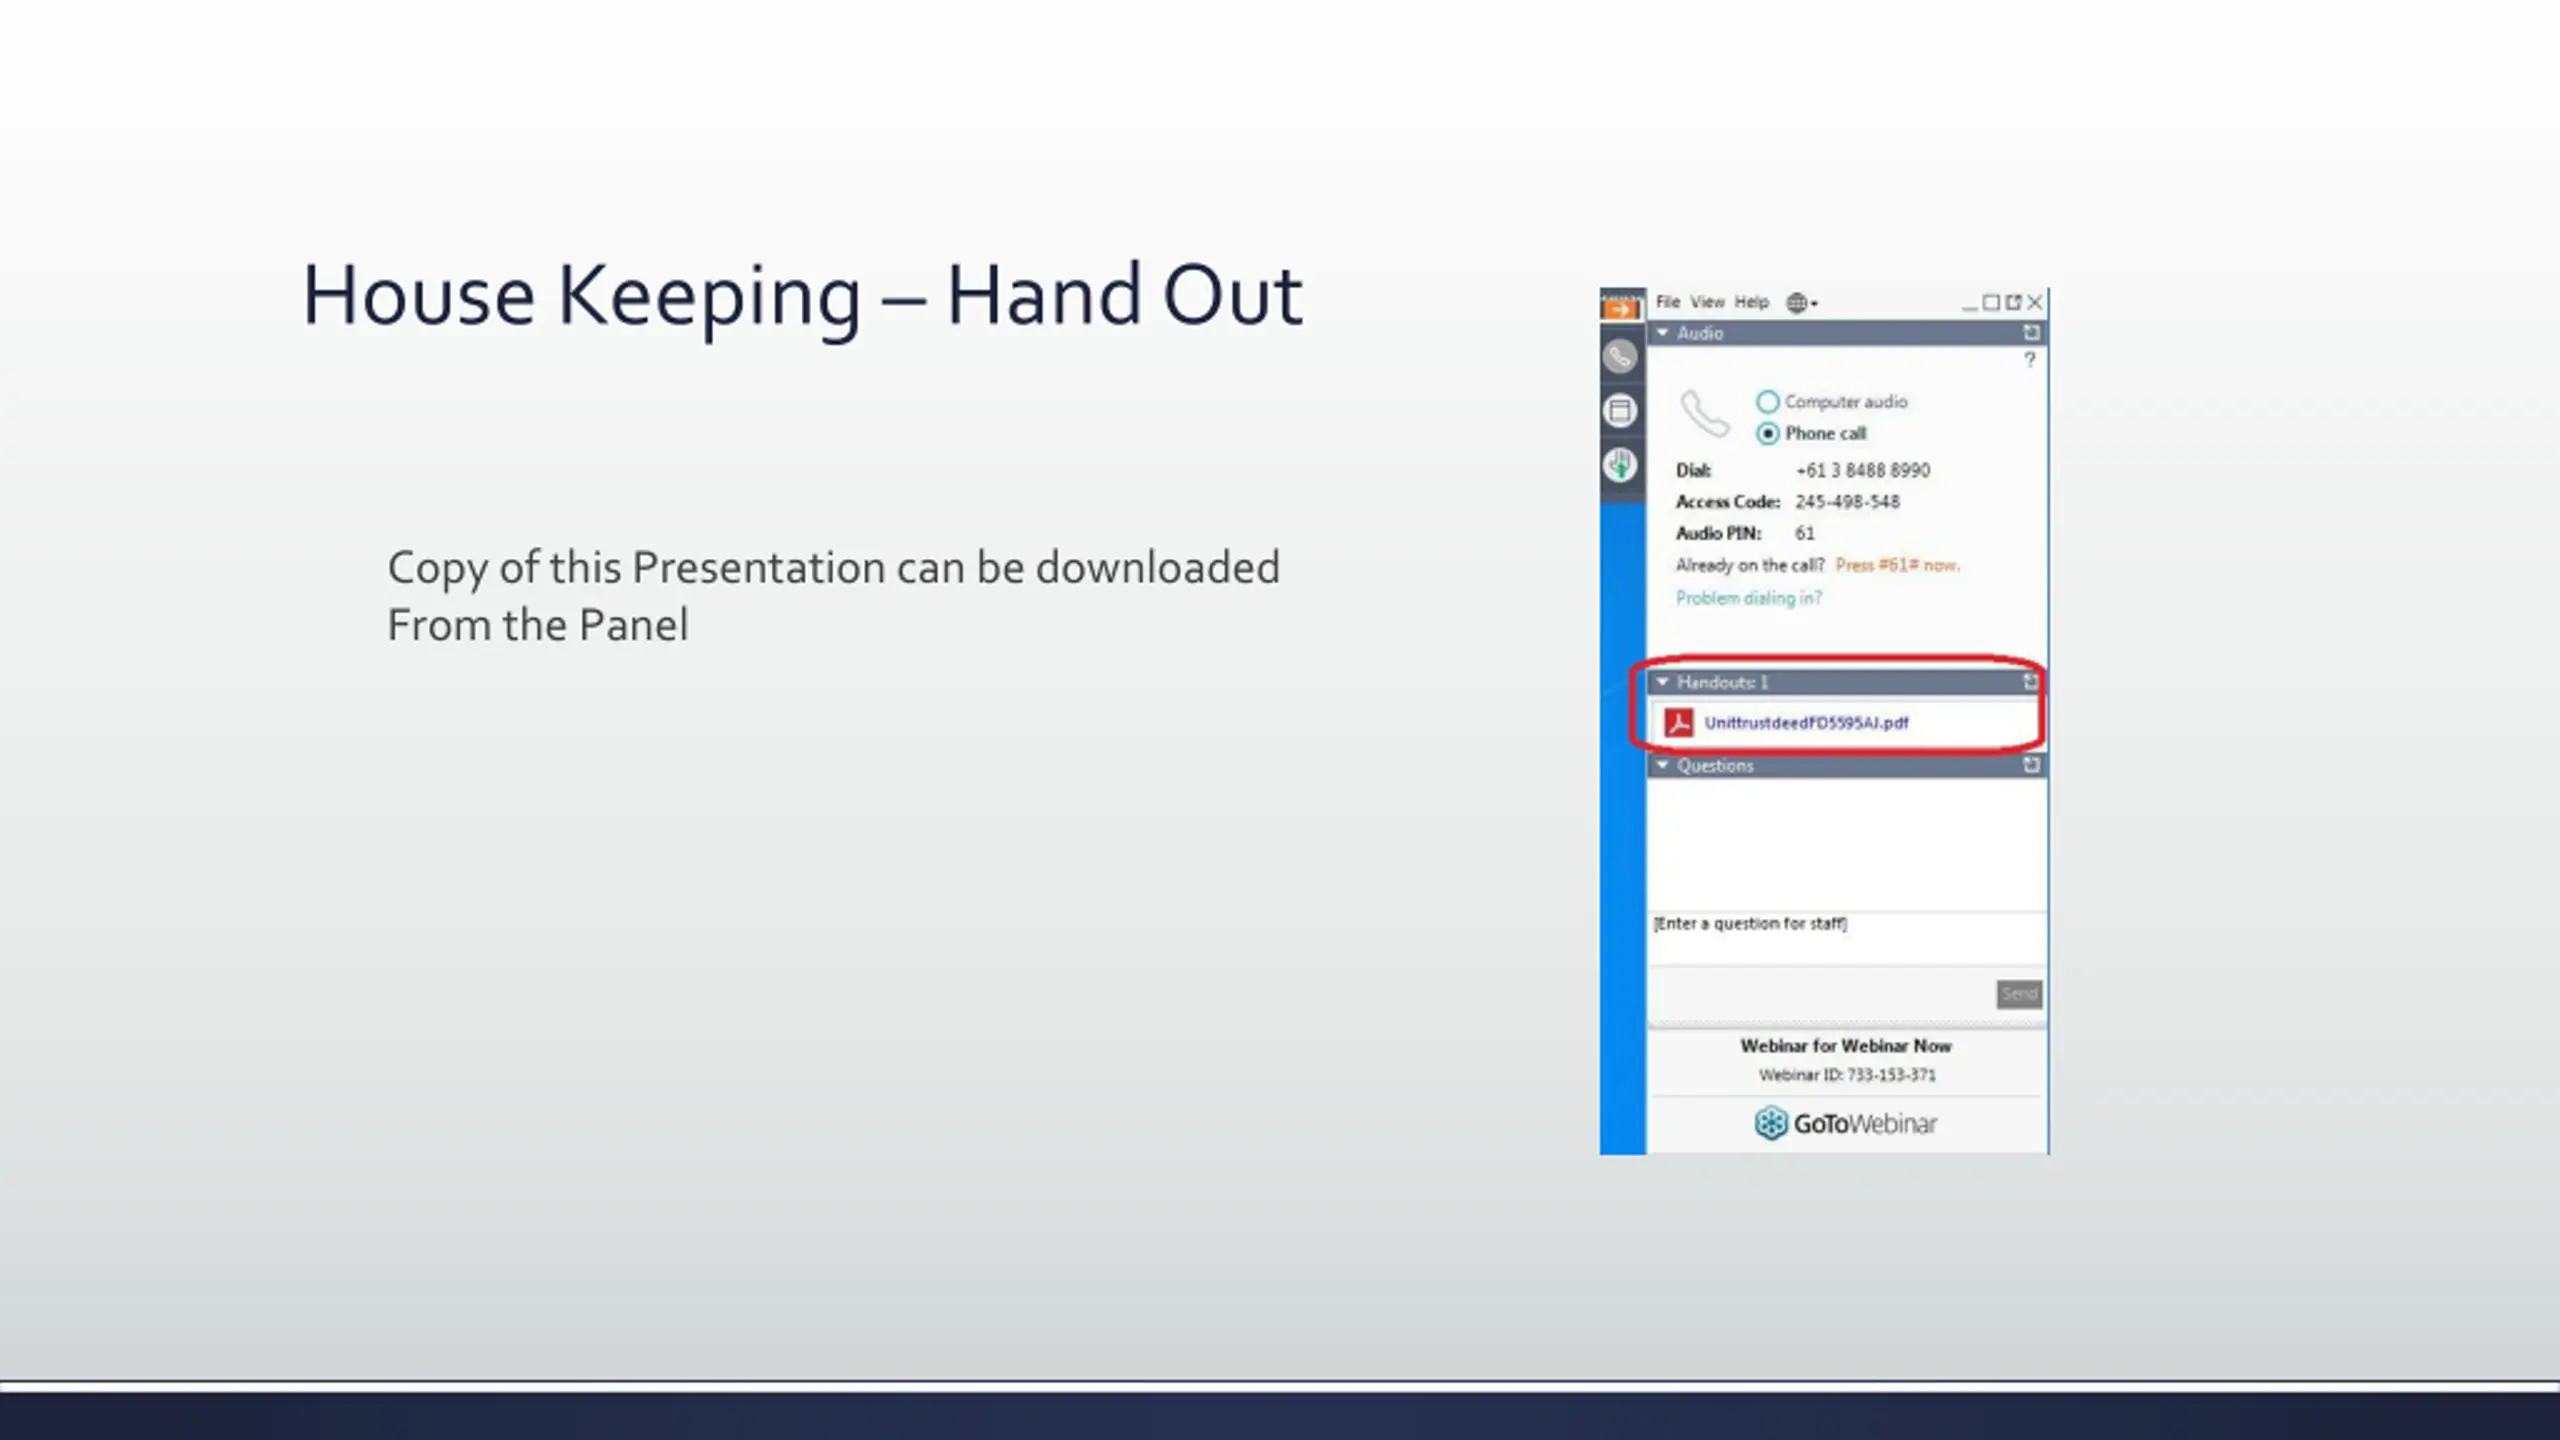Open the View menu
Image resolution: width=2560 pixels, height=1440 pixels.
tap(1707, 302)
